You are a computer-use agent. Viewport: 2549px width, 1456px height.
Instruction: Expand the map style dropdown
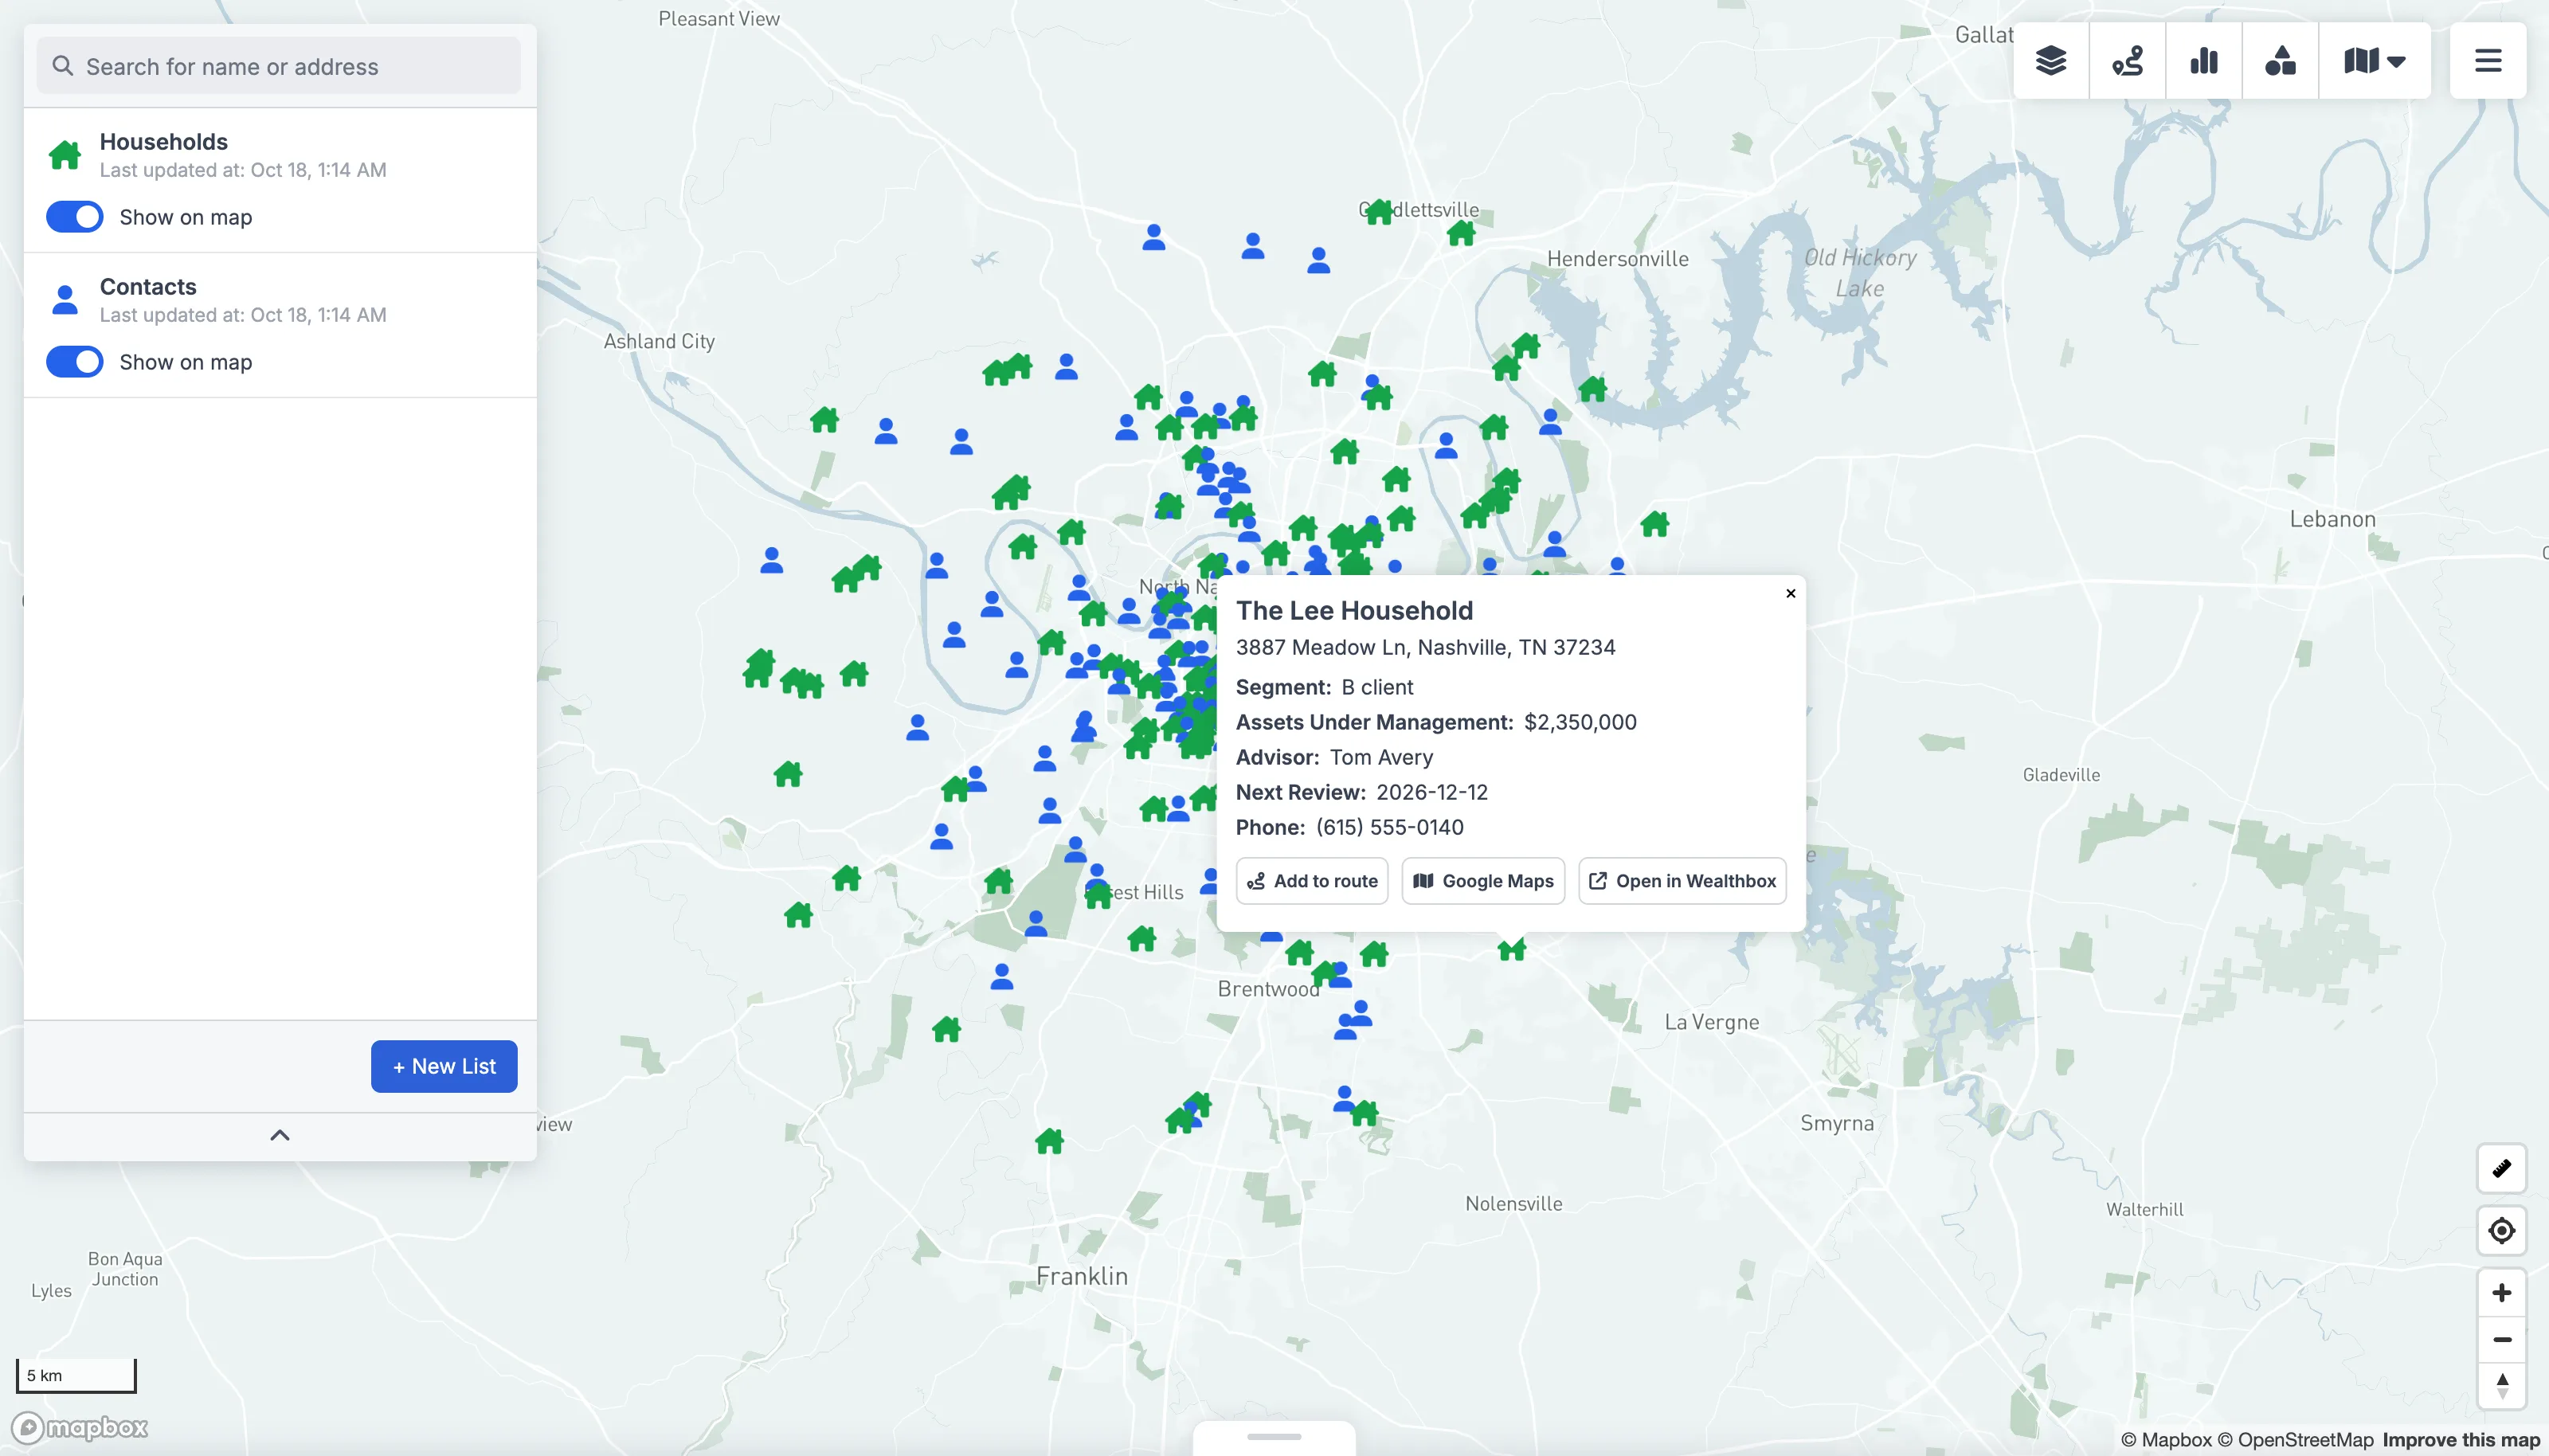[2374, 61]
